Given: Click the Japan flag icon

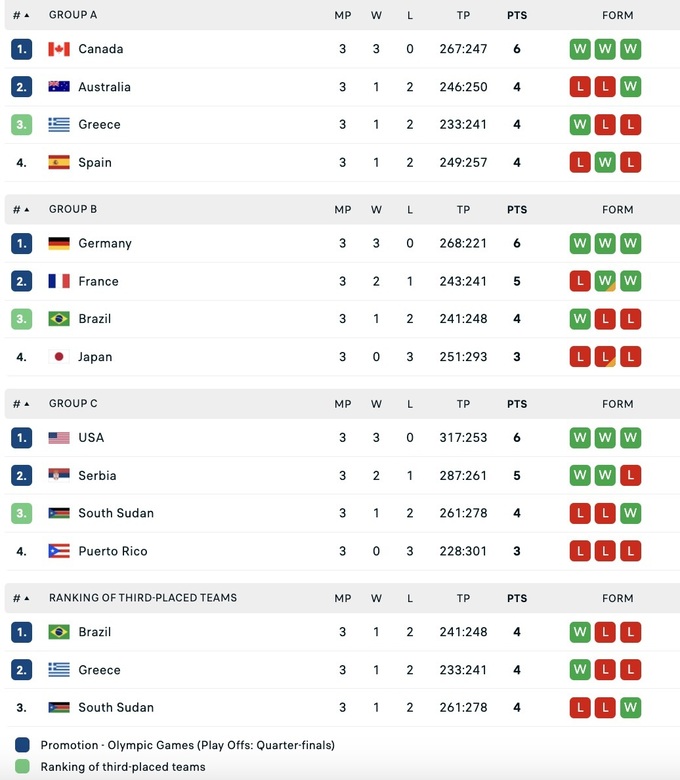Looking at the screenshot, I should pos(59,357).
